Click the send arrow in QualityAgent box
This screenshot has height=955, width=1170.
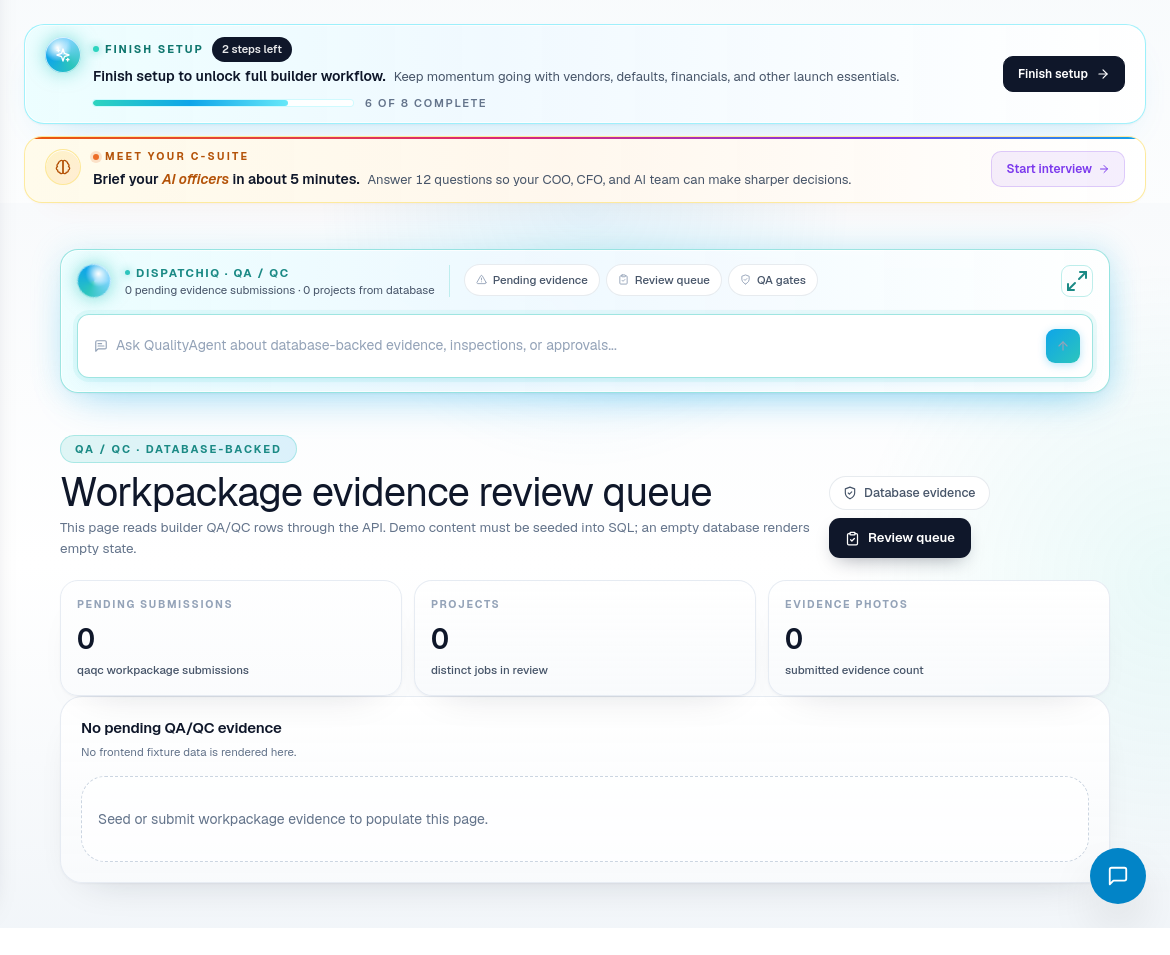tap(1063, 346)
